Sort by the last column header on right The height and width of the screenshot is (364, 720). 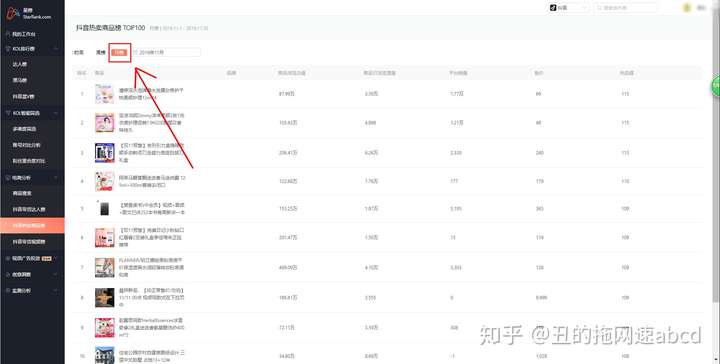(627, 73)
